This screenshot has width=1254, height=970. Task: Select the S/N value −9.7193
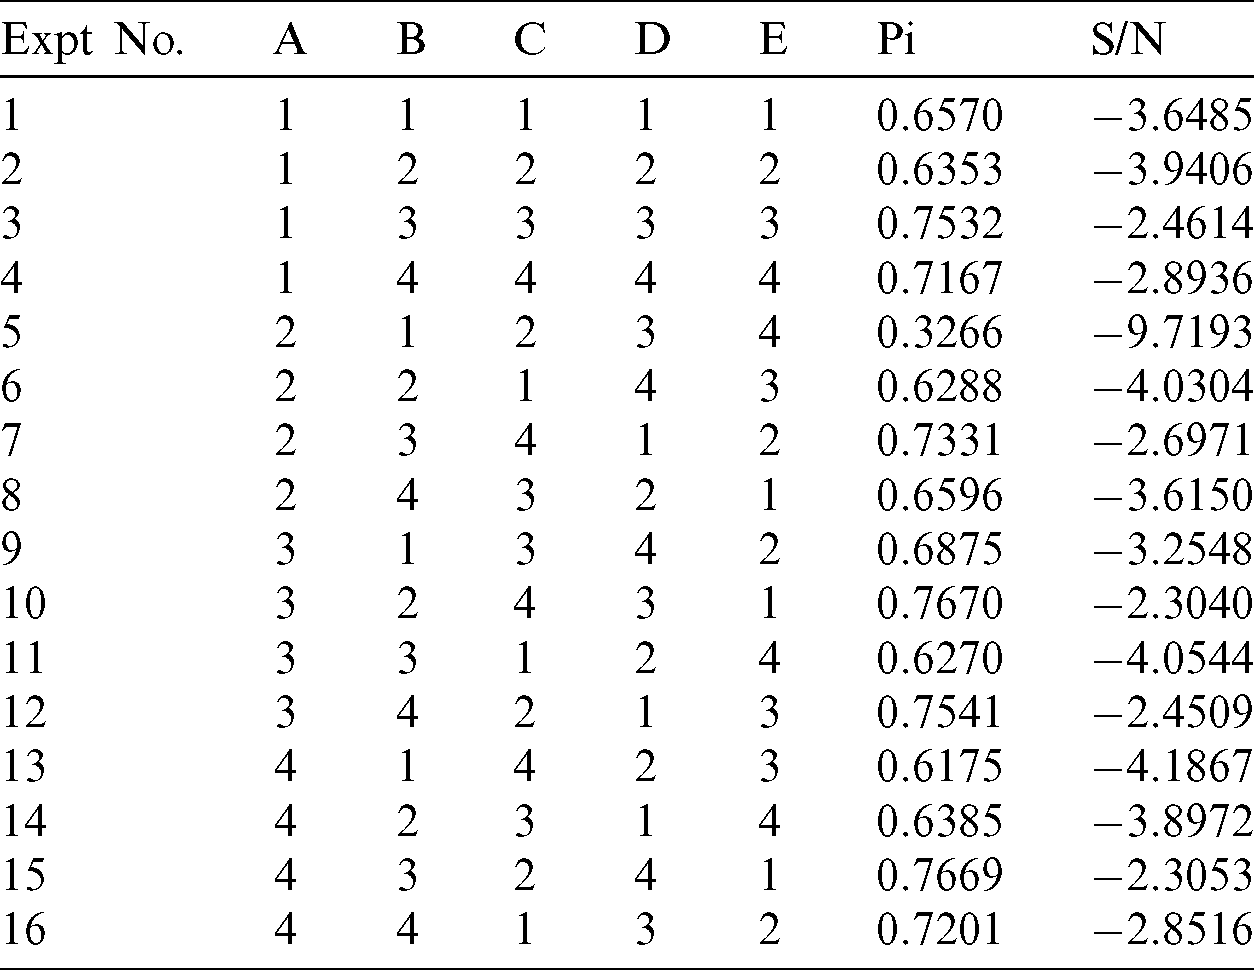point(1172,333)
